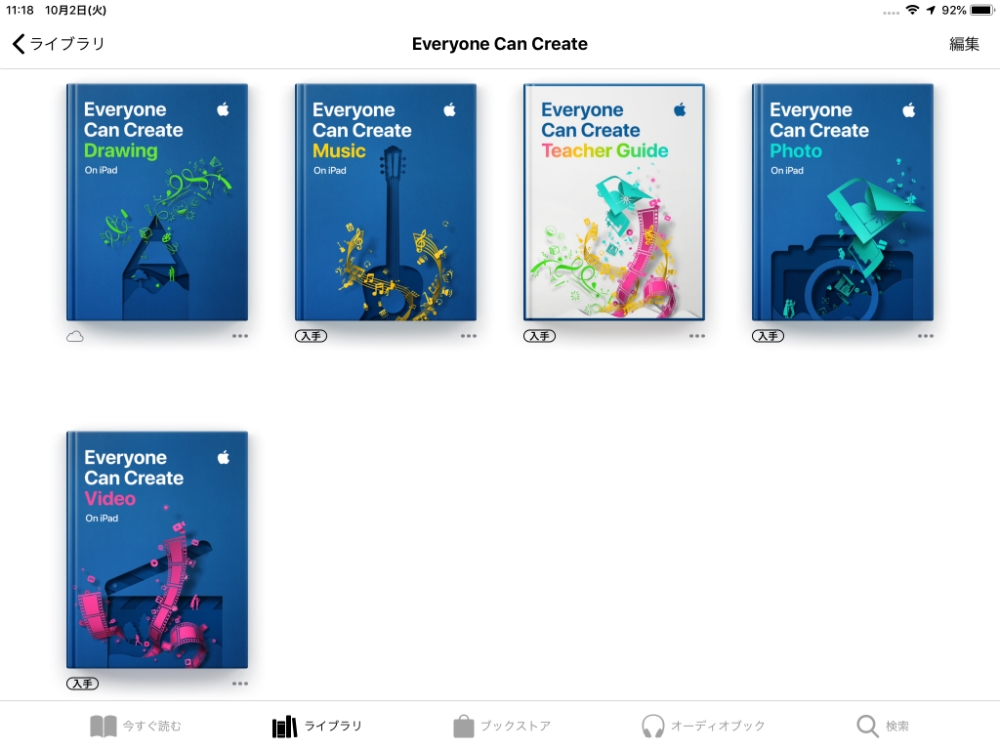Open more options for the Photo book
Viewport: 1000px width, 750px height.
[925, 336]
